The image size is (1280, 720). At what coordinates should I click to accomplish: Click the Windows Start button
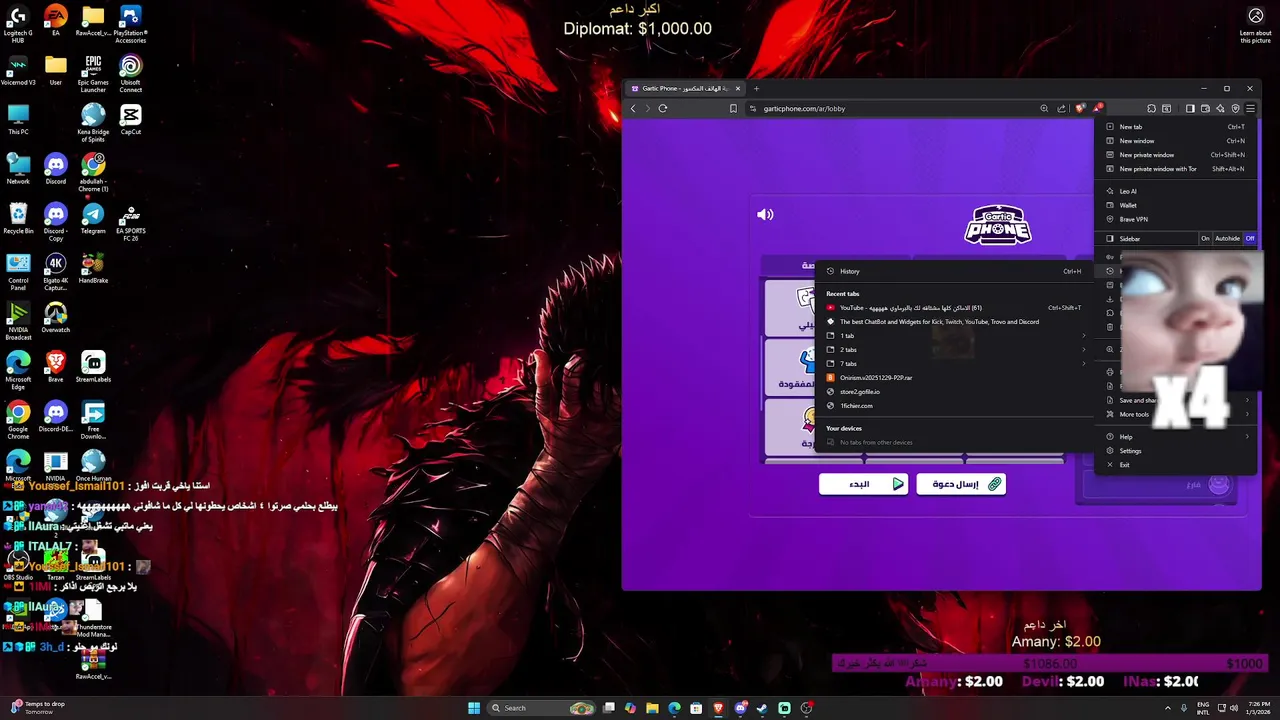474,708
